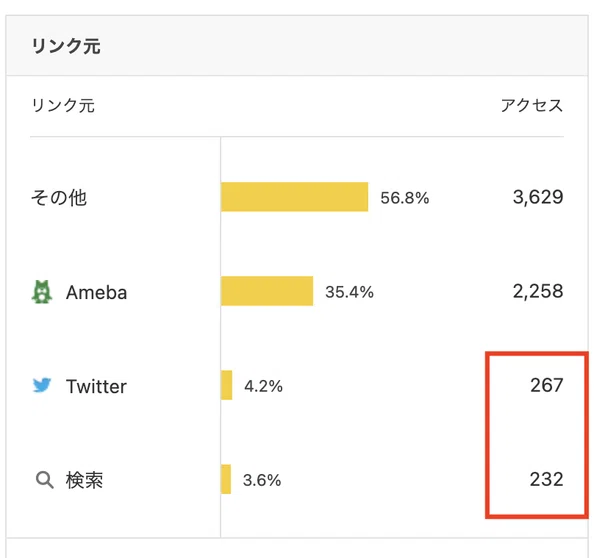Screen dimensions: 594x558
Task: Click the Twitter bird icon
Action: pyautogui.click(x=42, y=386)
